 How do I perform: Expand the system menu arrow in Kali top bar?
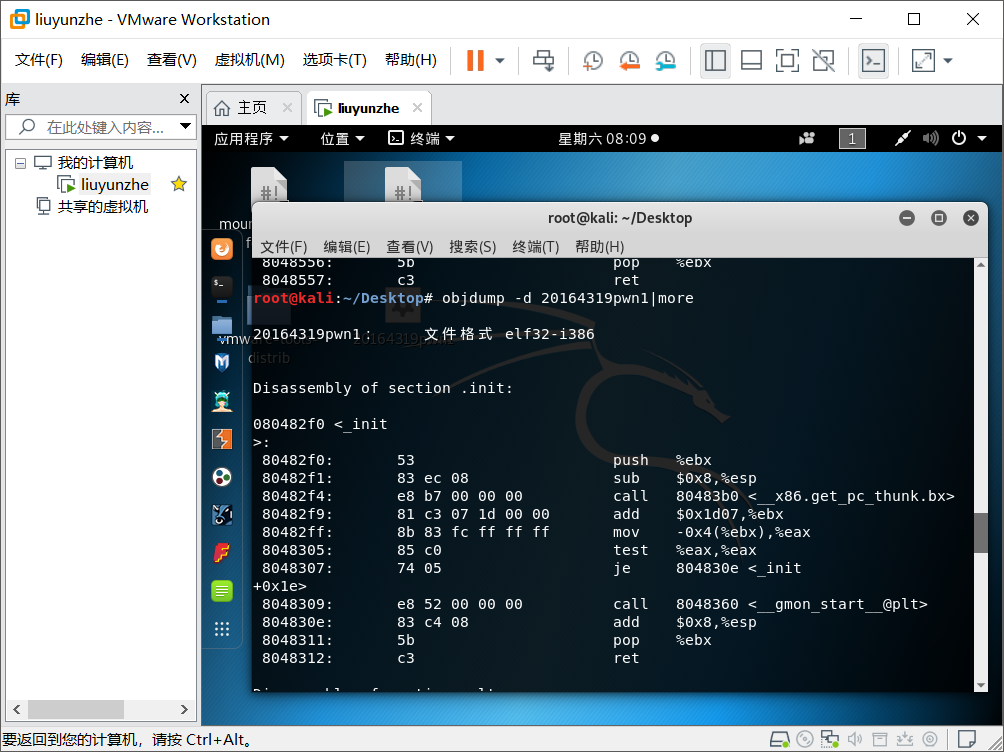982,138
